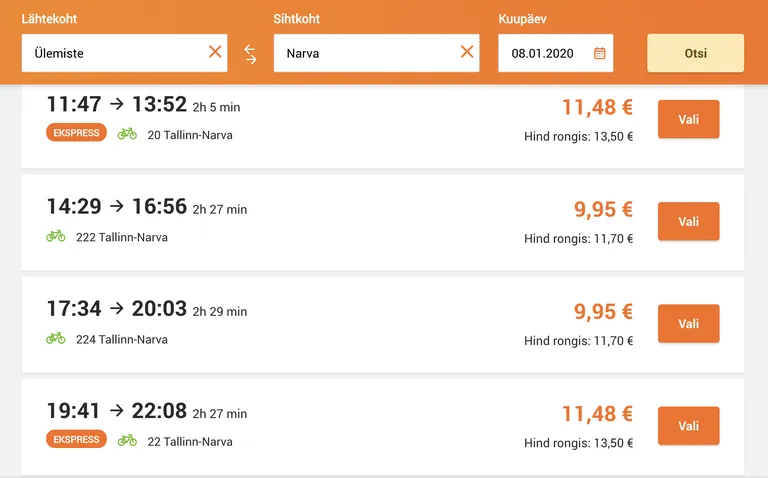Swap departure and destination stations
The width and height of the screenshot is (768, 478).
(x=250, y=54)
